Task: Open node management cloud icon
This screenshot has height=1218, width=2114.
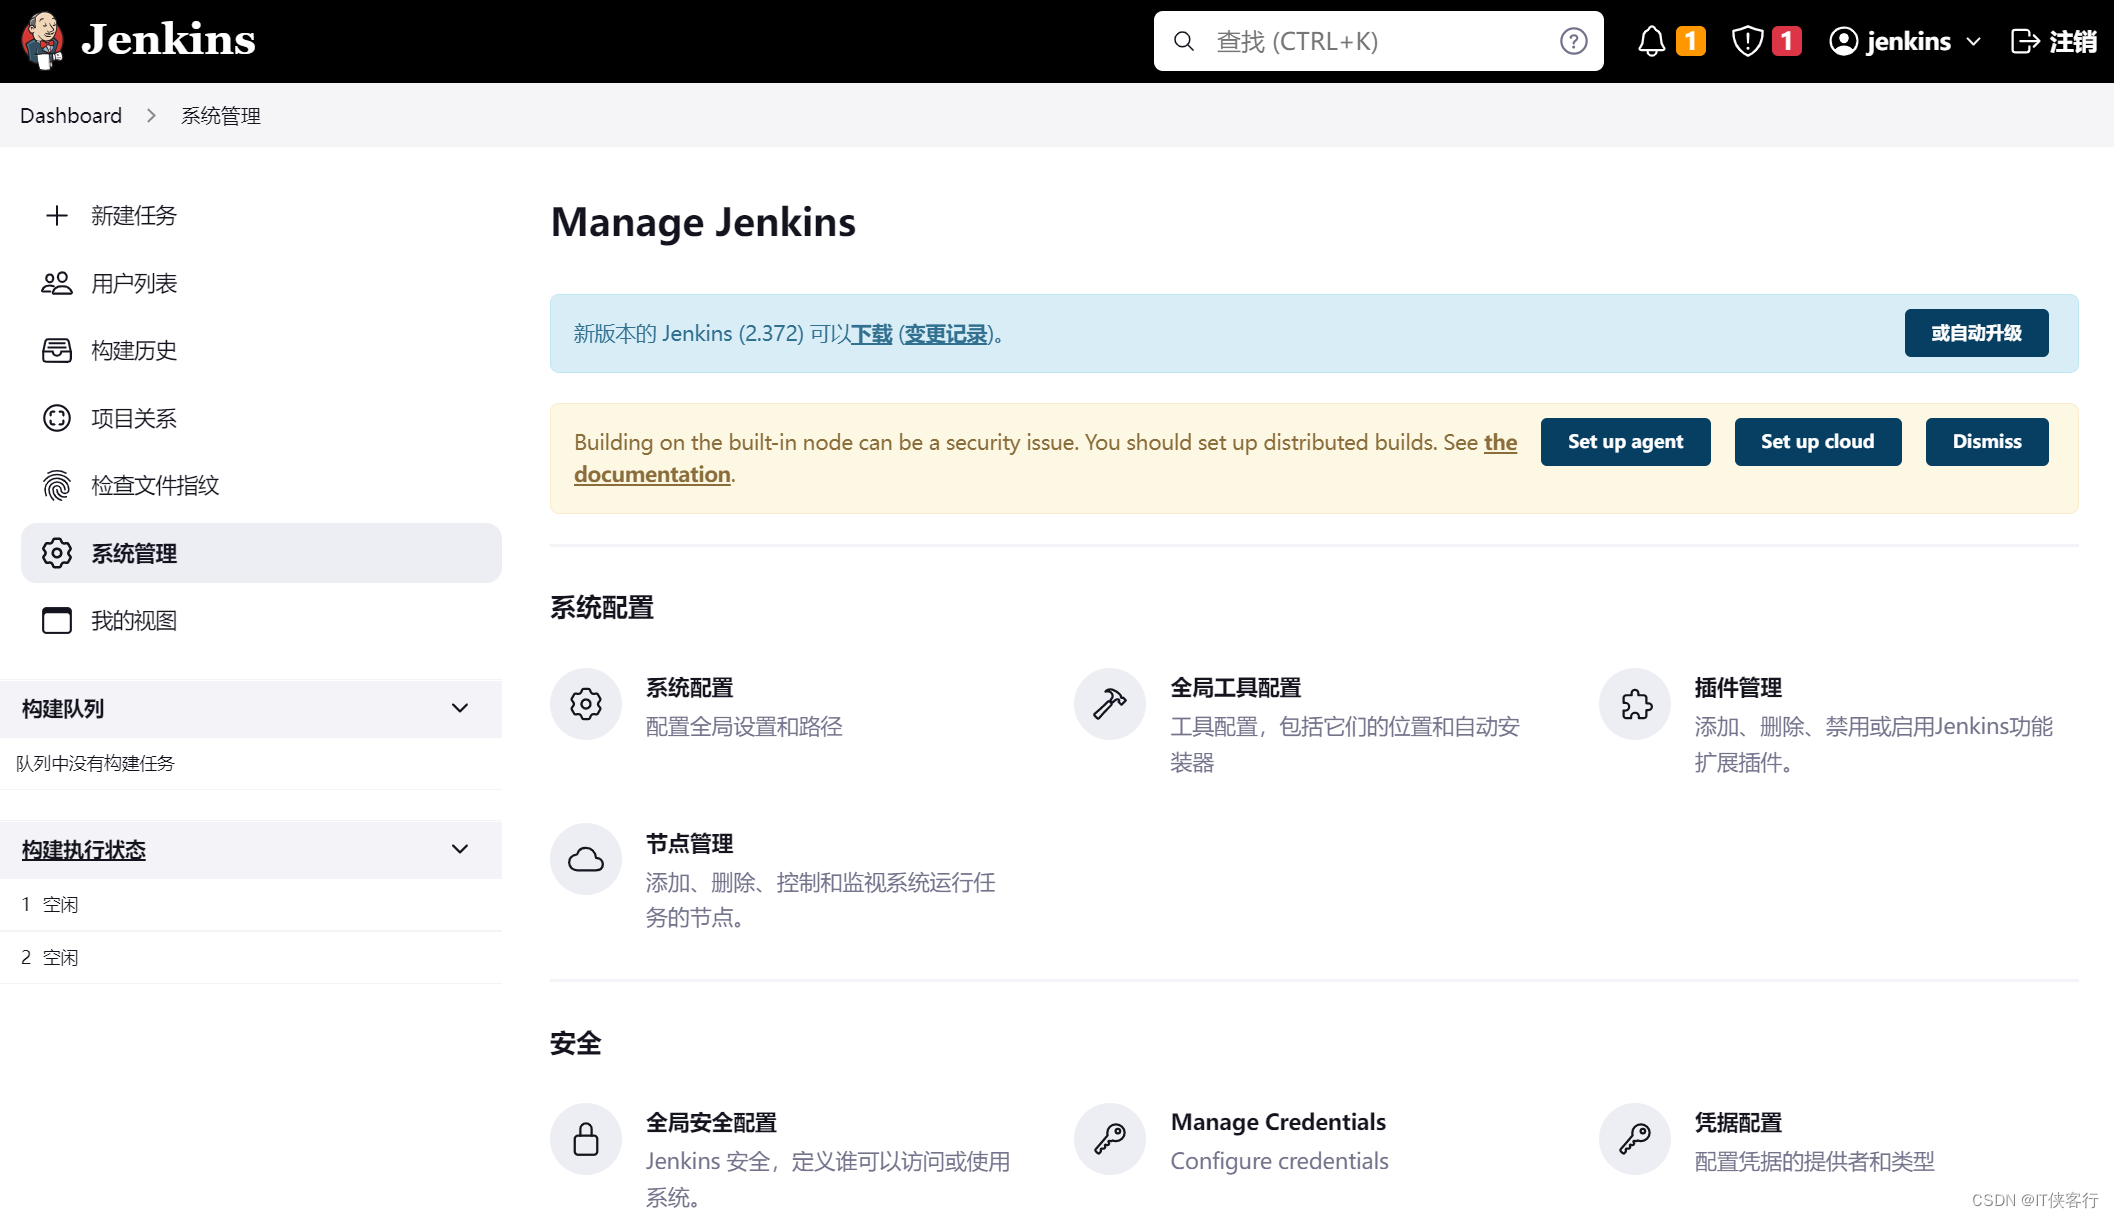Action: [x=586, y=859]
